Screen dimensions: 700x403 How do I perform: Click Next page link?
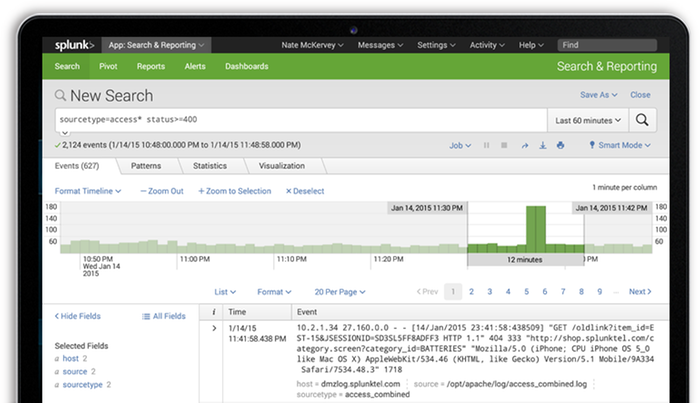(640, 291)
